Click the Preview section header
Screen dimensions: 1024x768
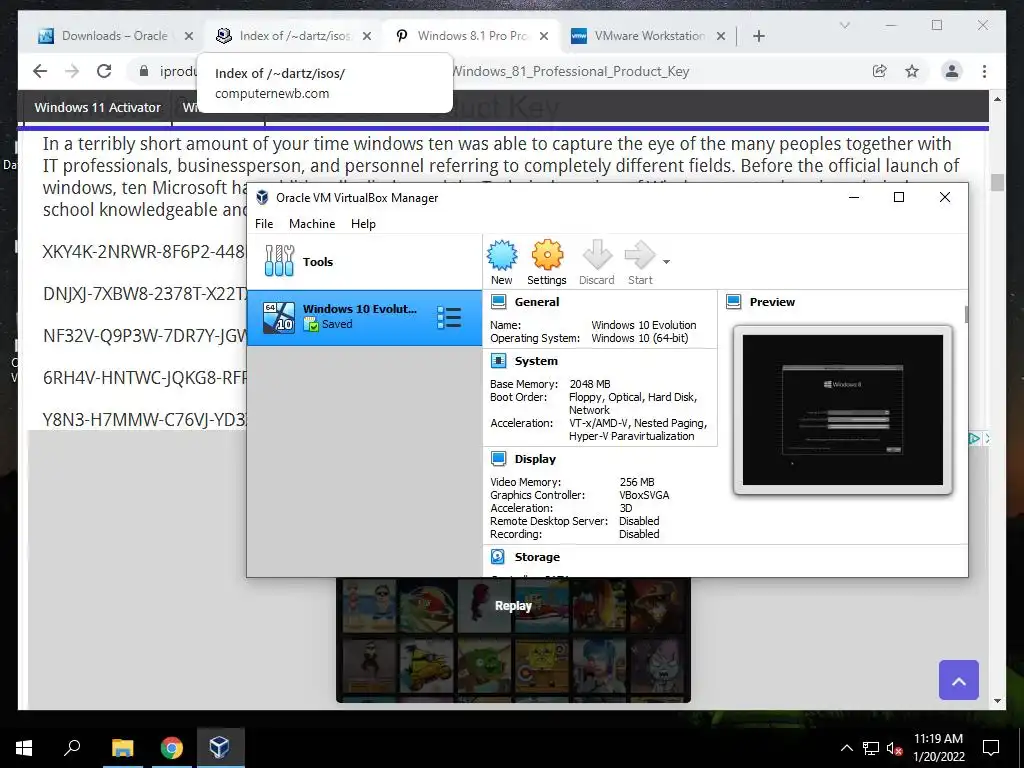point(772,302)
